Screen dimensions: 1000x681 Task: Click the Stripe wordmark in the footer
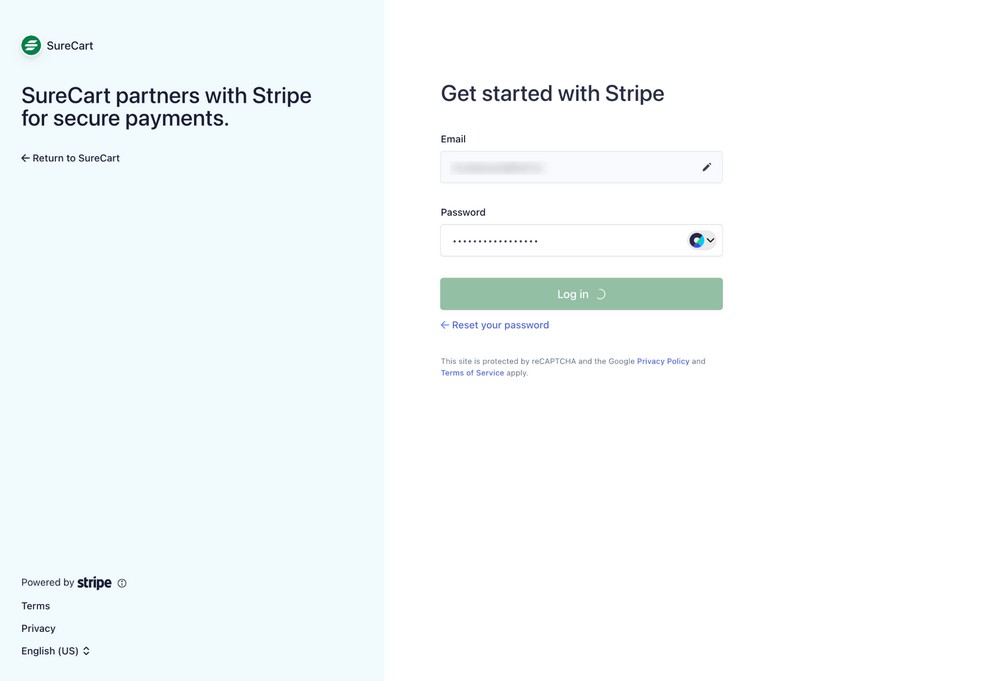[95, 582]
